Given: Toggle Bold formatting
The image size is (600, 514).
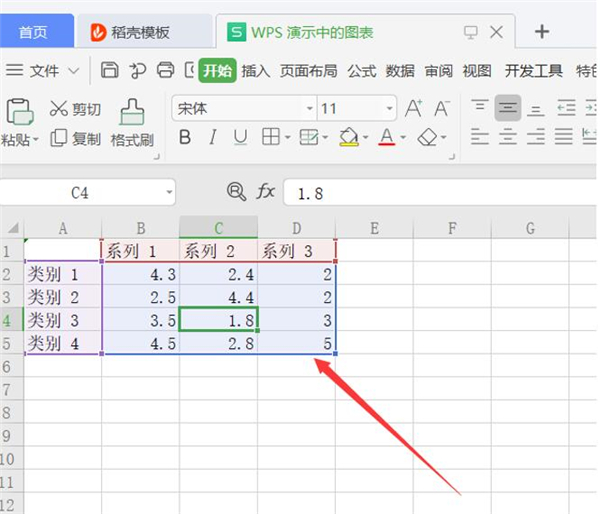Looking at the screenshot, I should pos(184,137).
